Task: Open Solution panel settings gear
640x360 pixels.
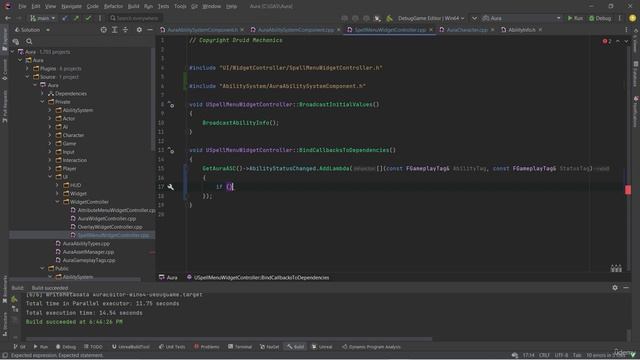Action: [x=139, y=30]
